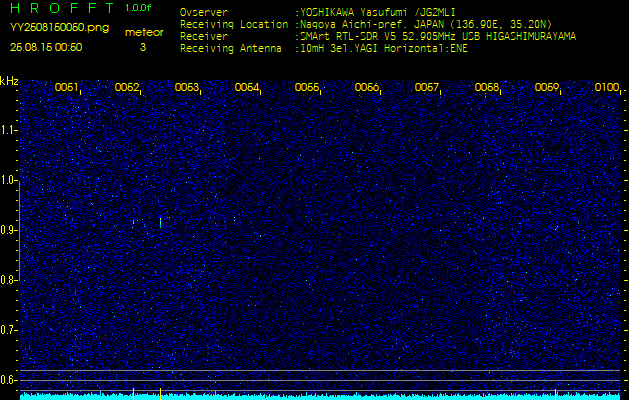This screenshot has width=629, height=400.
Task: Click the 1.0 kHz frequency label
Action: point(8,180)
